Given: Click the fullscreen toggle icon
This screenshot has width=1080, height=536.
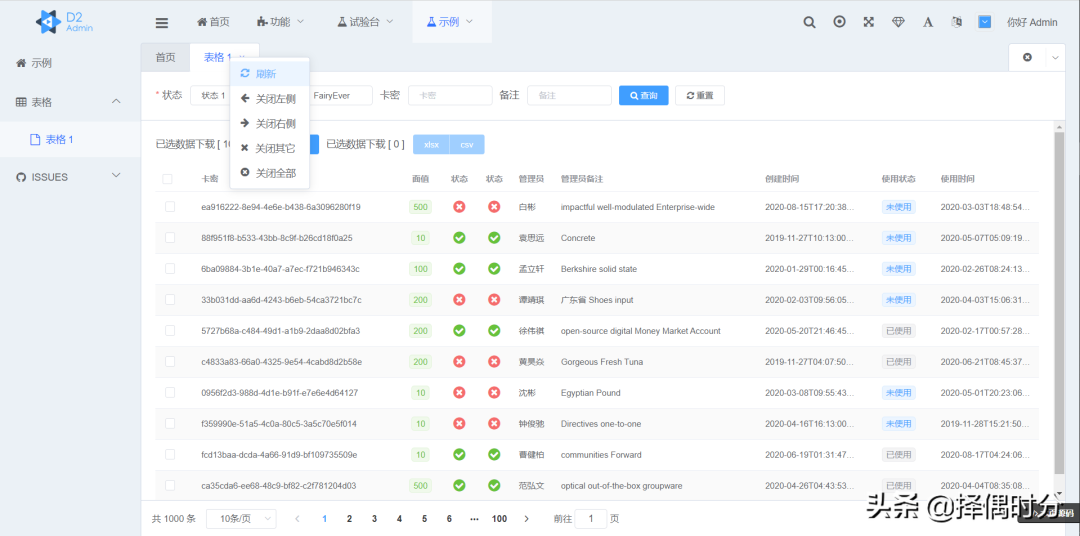Looking at the screenshot, I should (868, 22).
